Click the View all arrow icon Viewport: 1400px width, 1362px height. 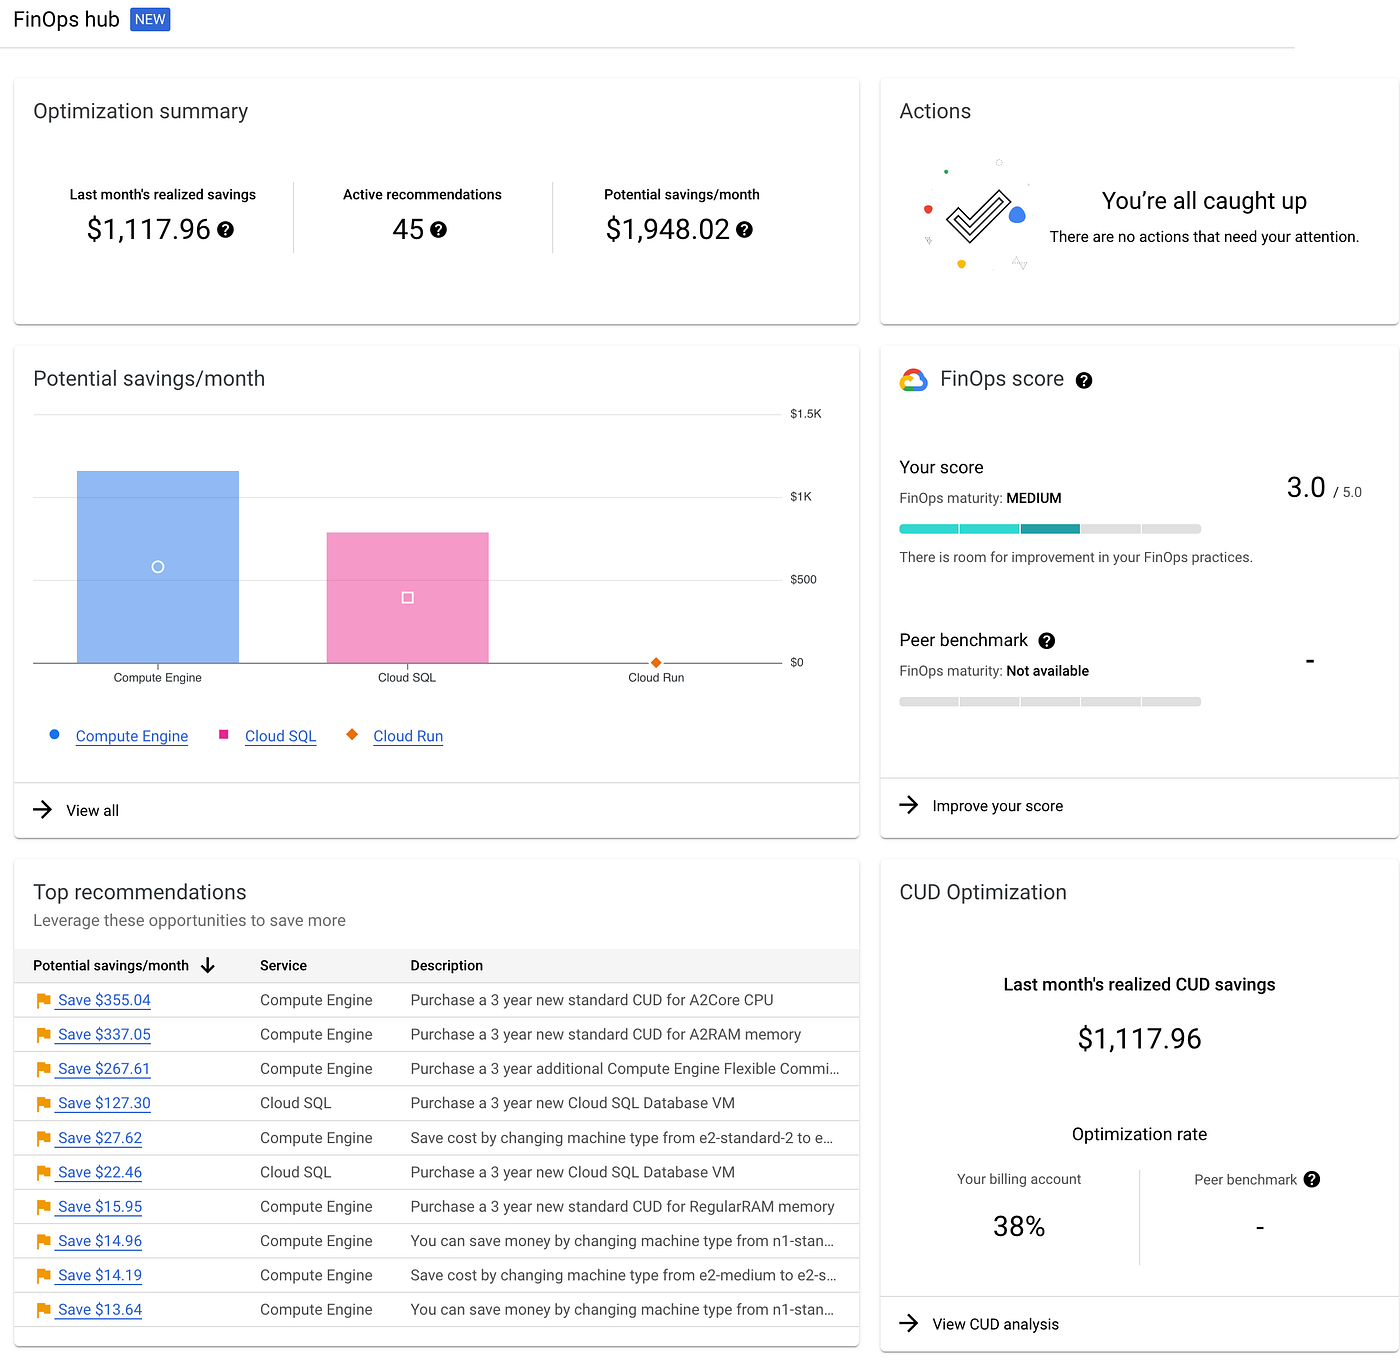point(42,810)
